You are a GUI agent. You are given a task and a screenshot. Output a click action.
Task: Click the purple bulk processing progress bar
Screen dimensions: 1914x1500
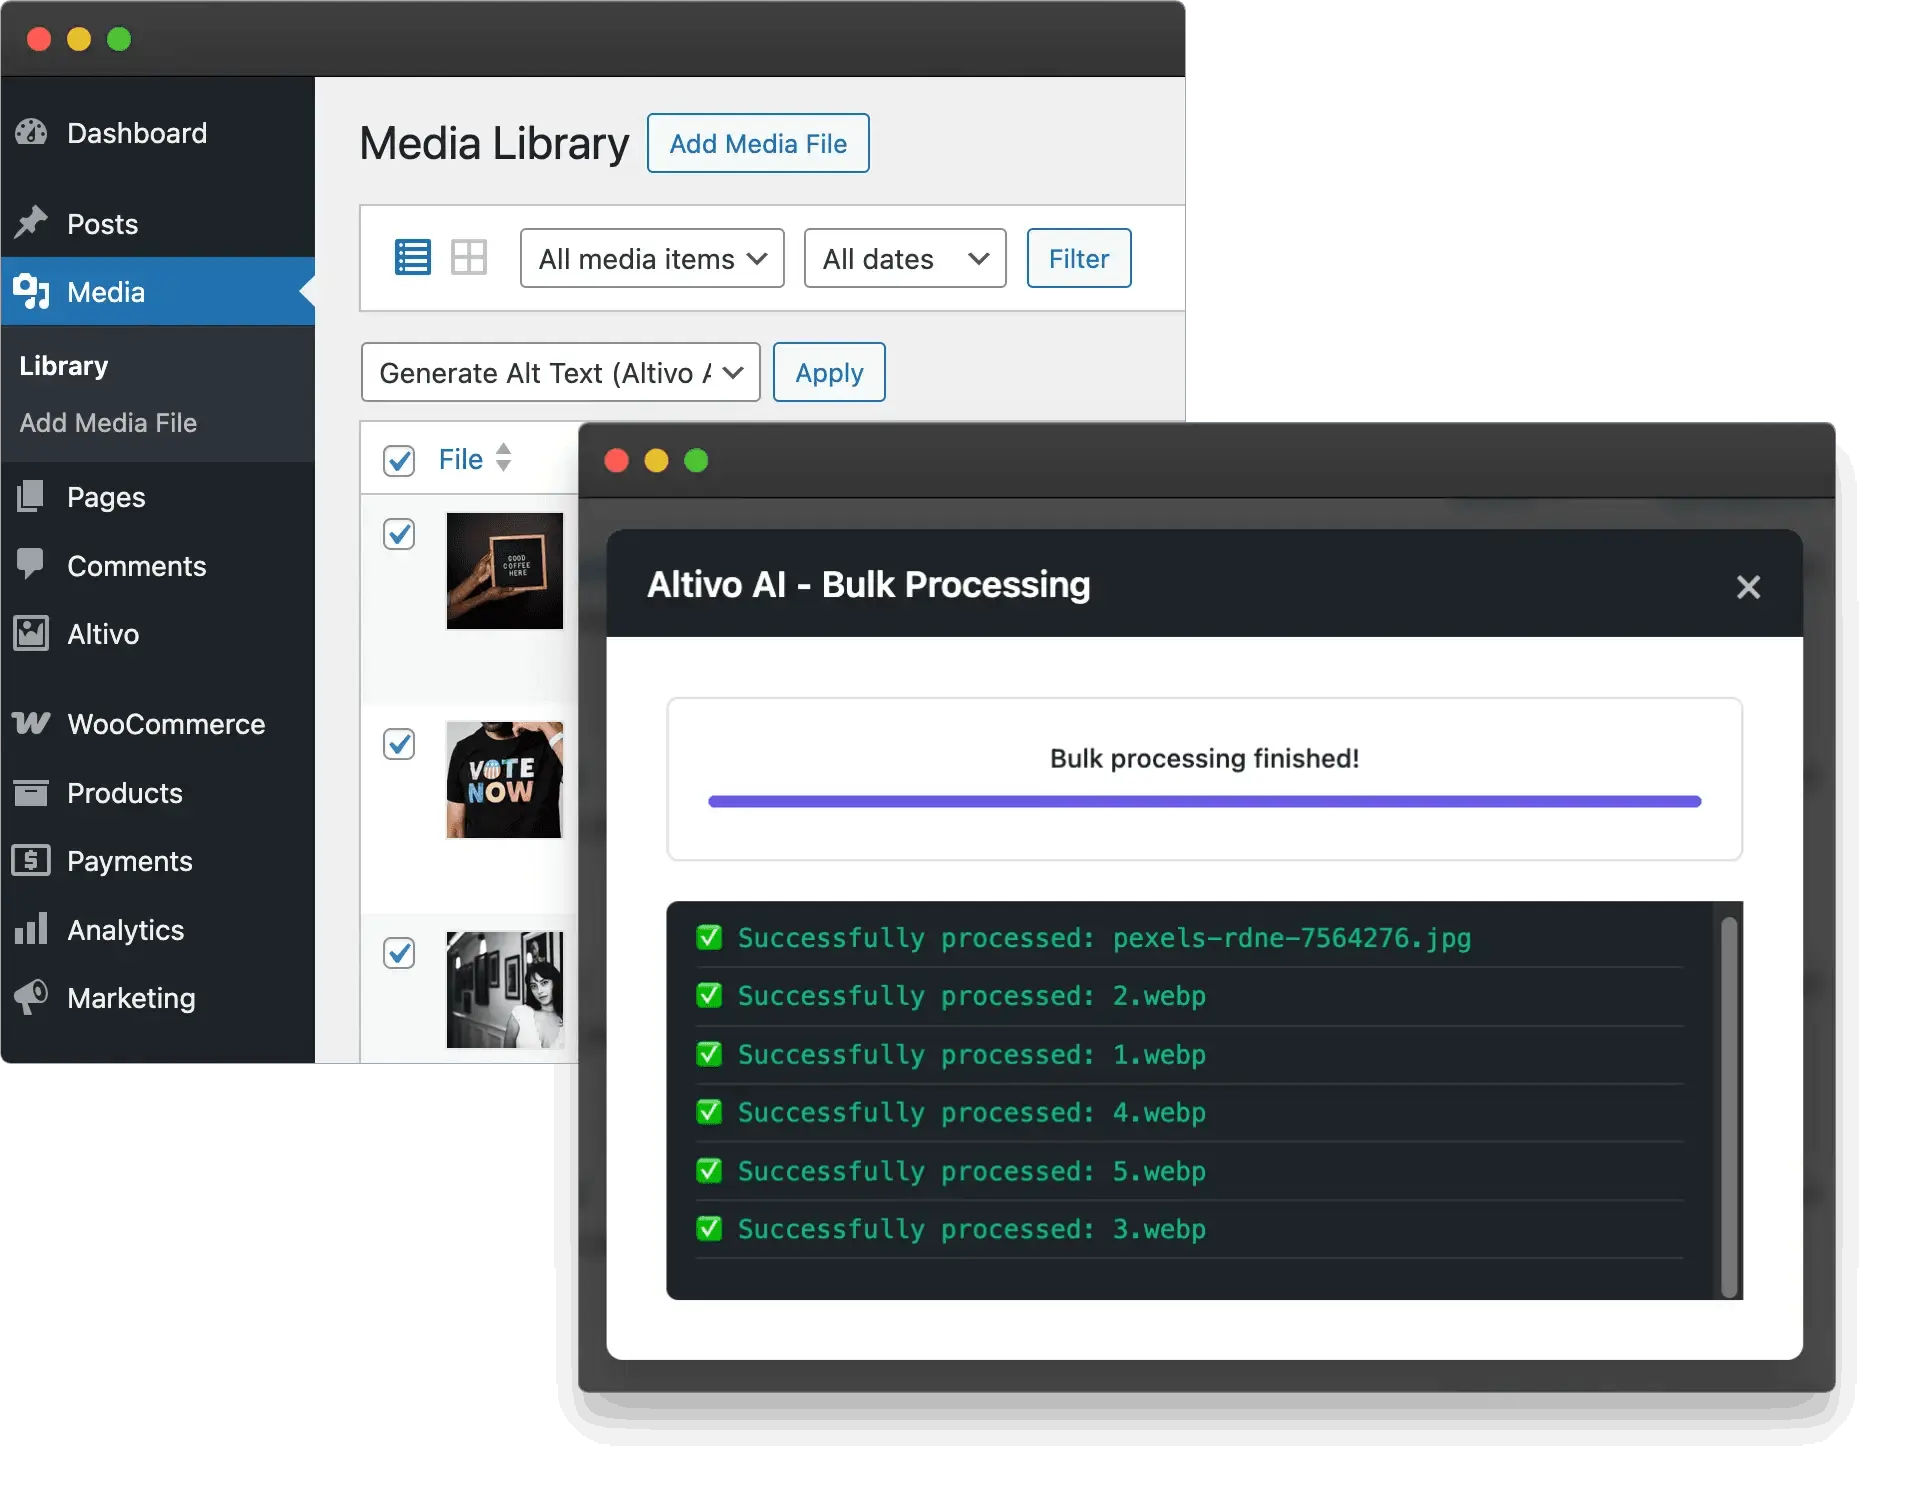click(1204, 801)
